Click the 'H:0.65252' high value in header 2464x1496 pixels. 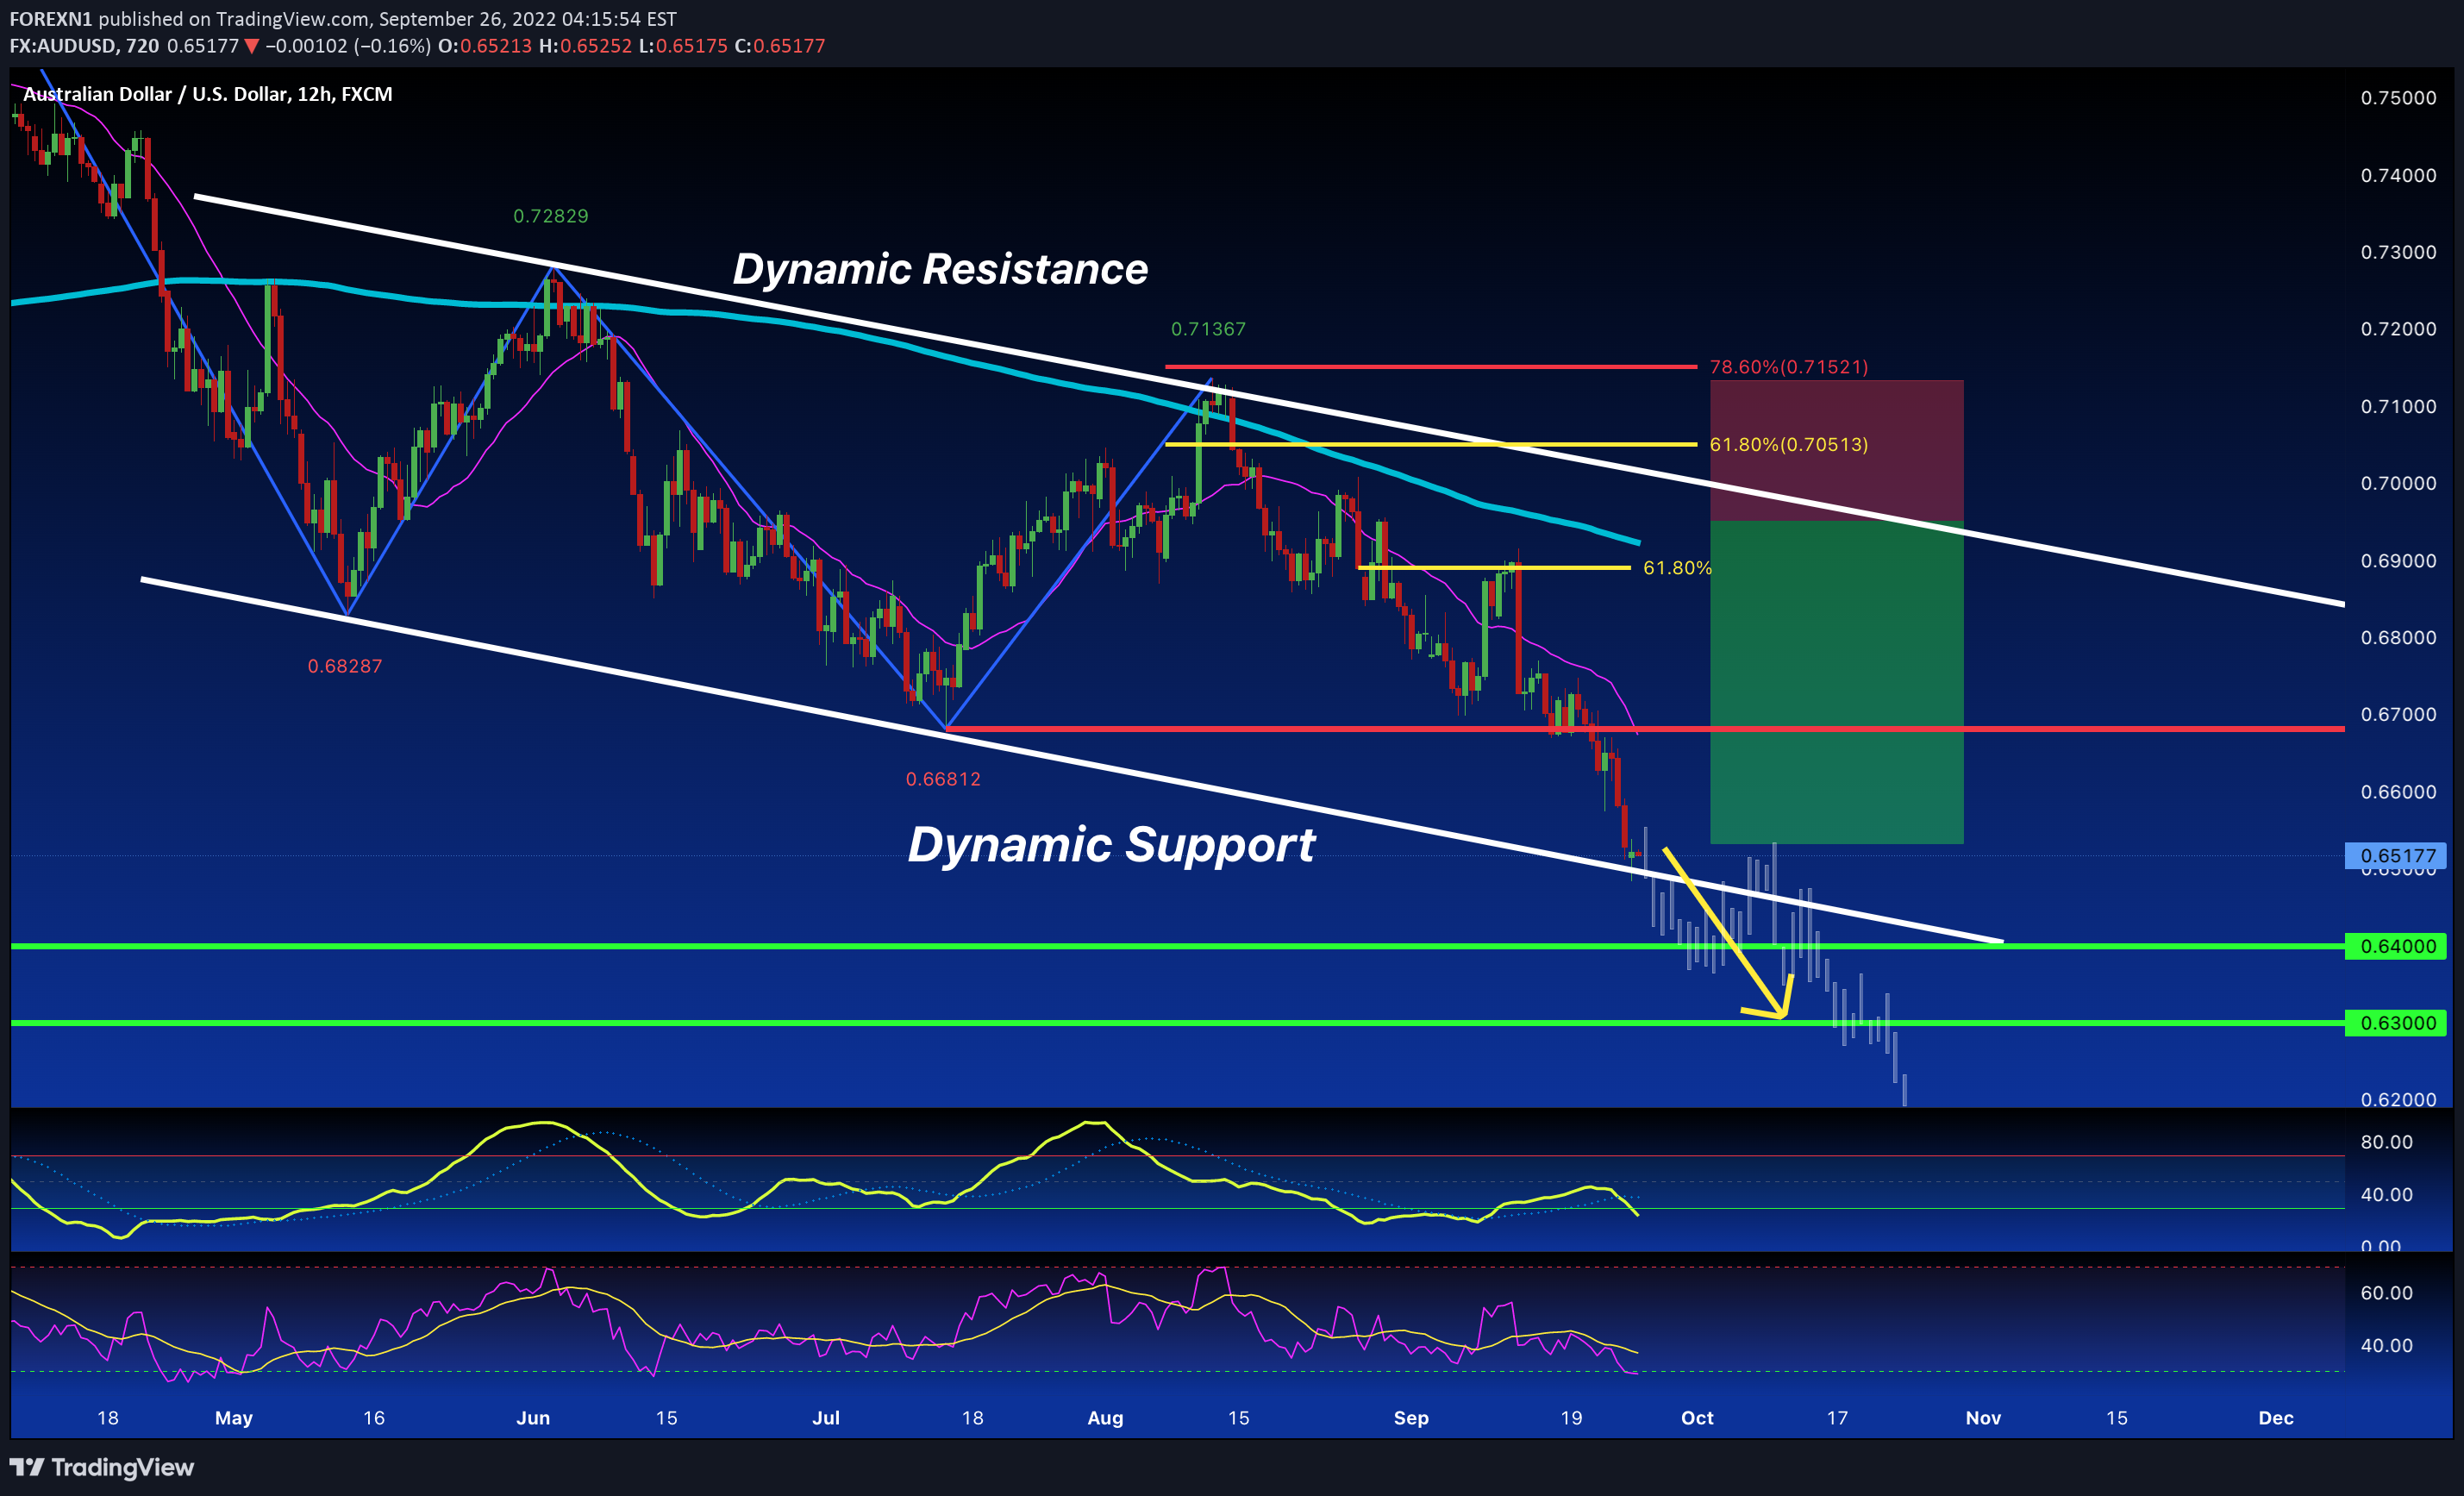[585, 46]
